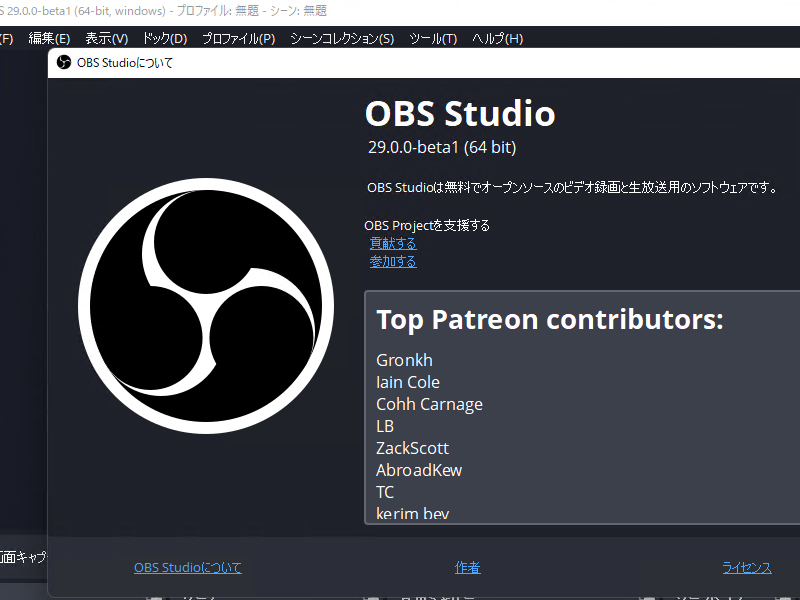
Task: Select the TC contributor entry
Action: (x=385, y=492)
